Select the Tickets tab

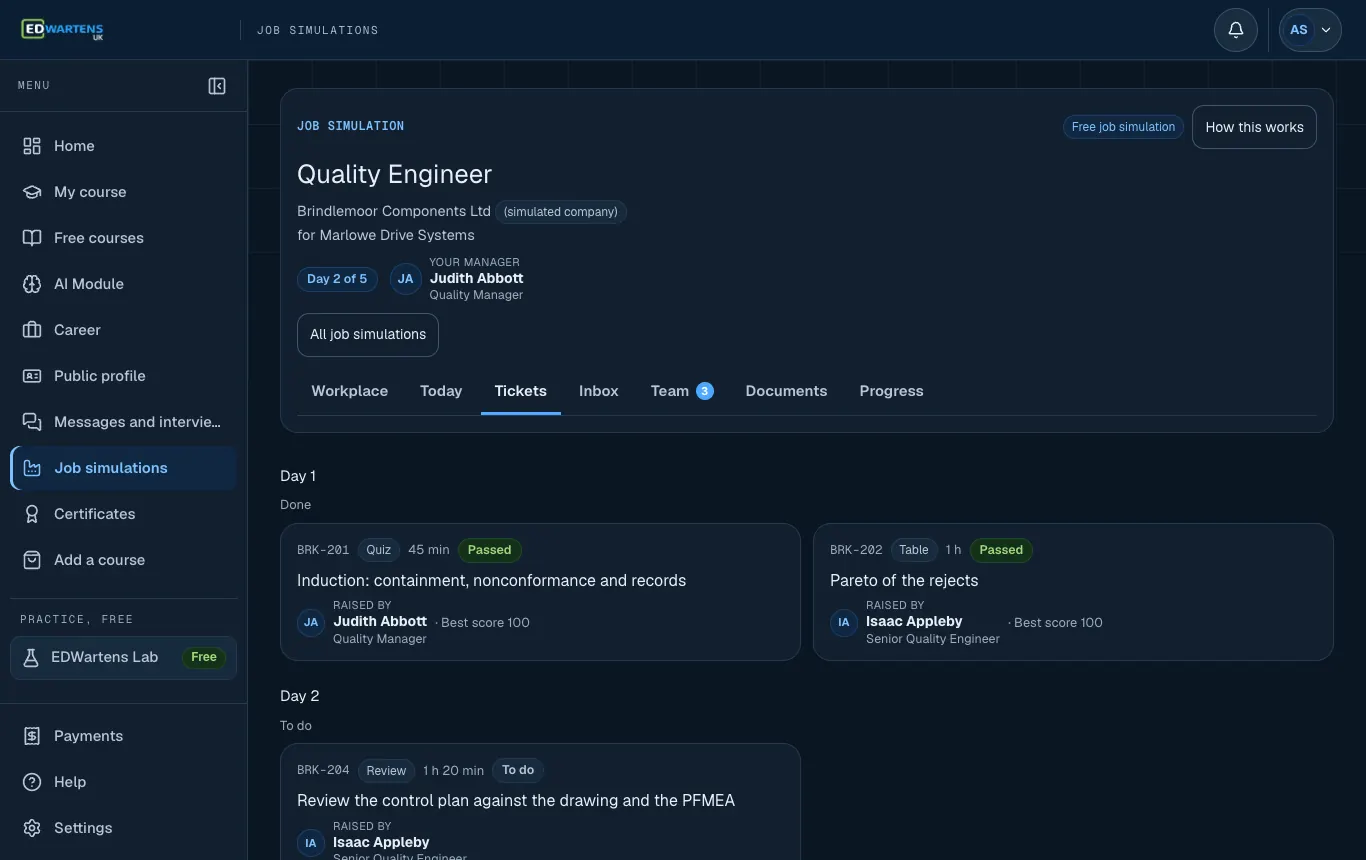[521, 391]
